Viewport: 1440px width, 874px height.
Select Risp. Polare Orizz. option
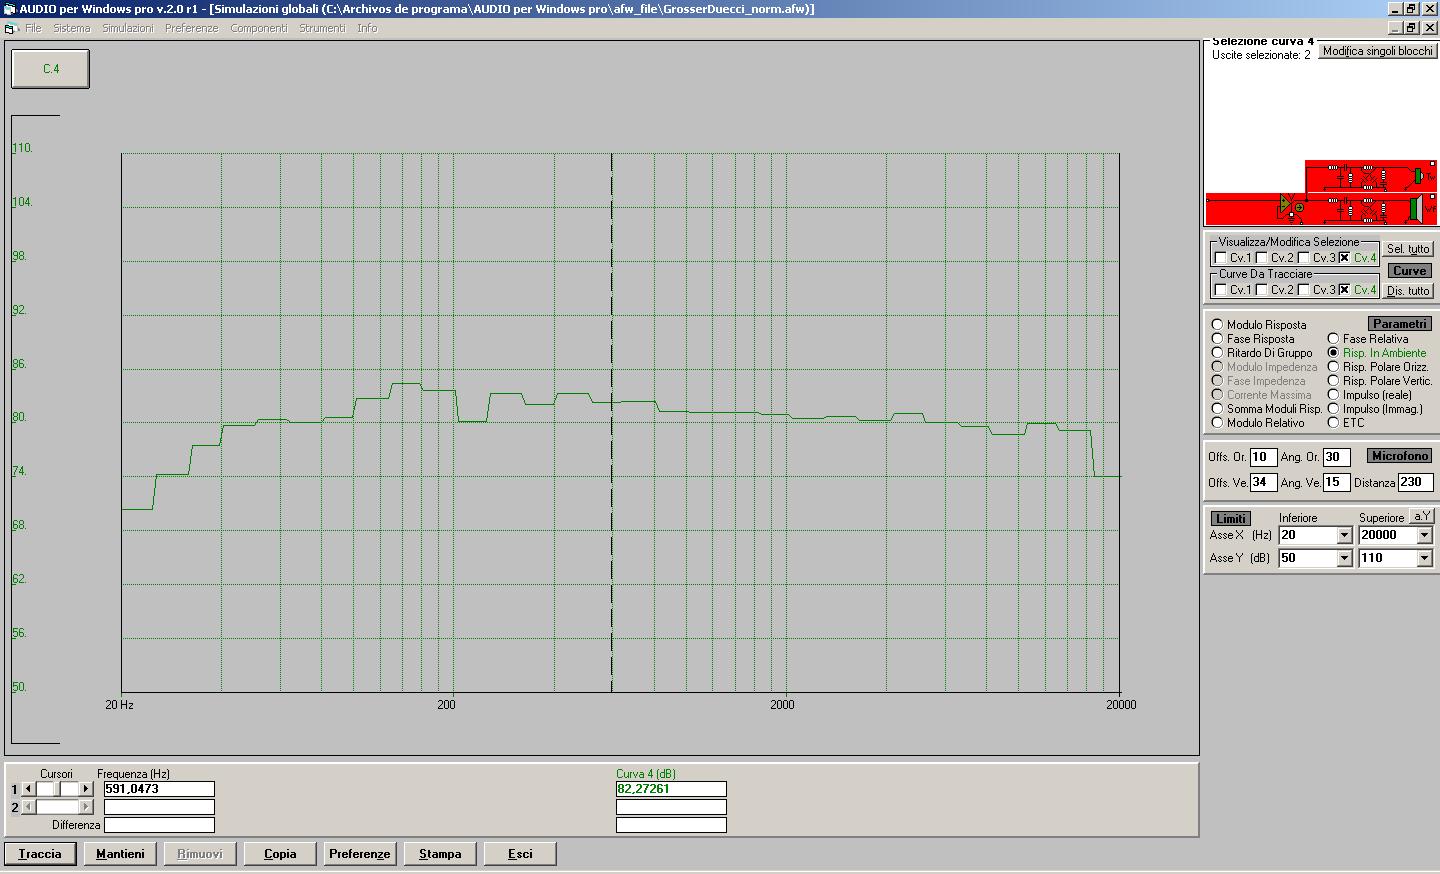pos(1333,367)
